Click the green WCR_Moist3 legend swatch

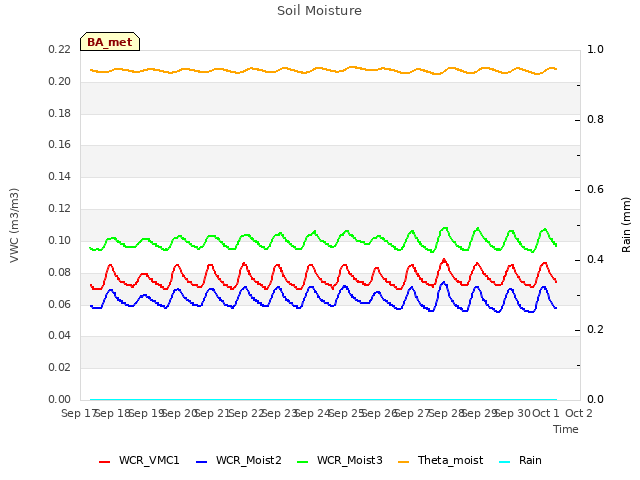click(302, 462)
